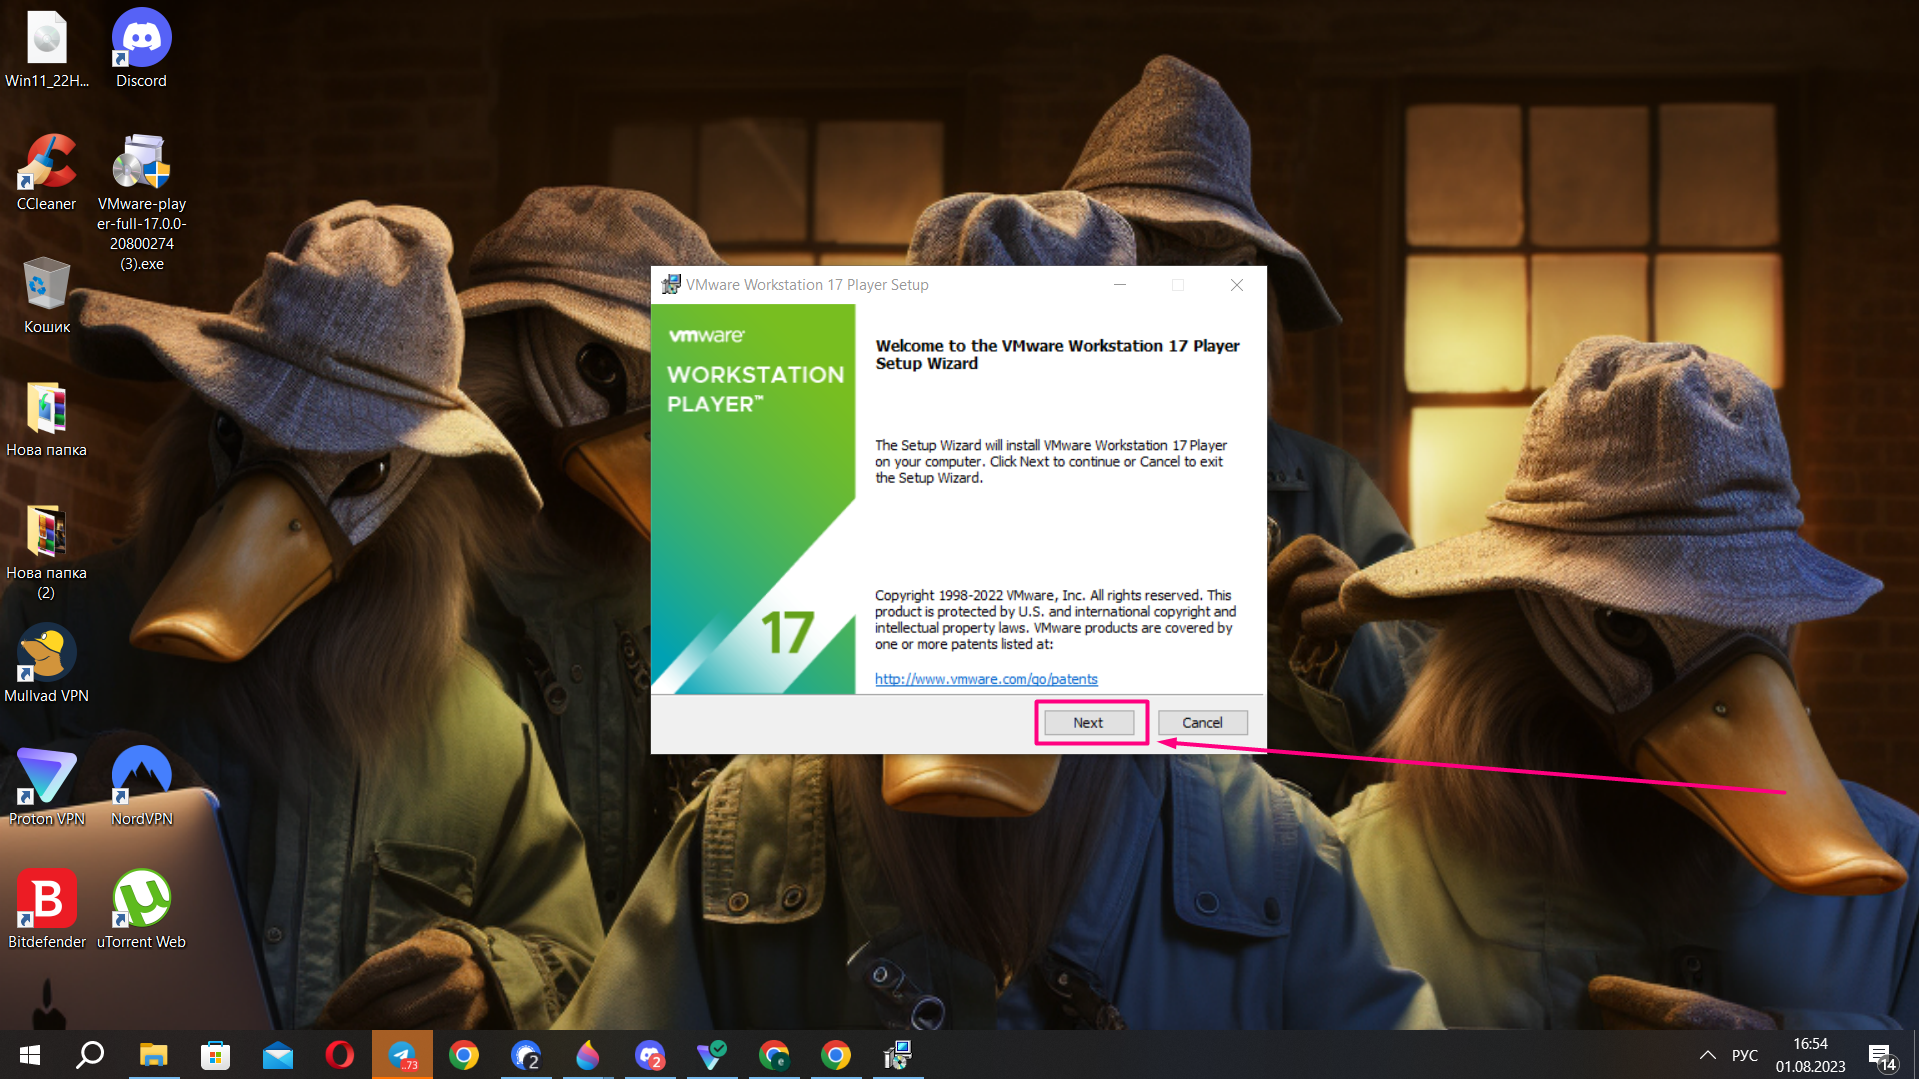Select the Proton VPN desktop shortcut
The height and width of the screenshot is (1079, 1919).
pos(46,787)
